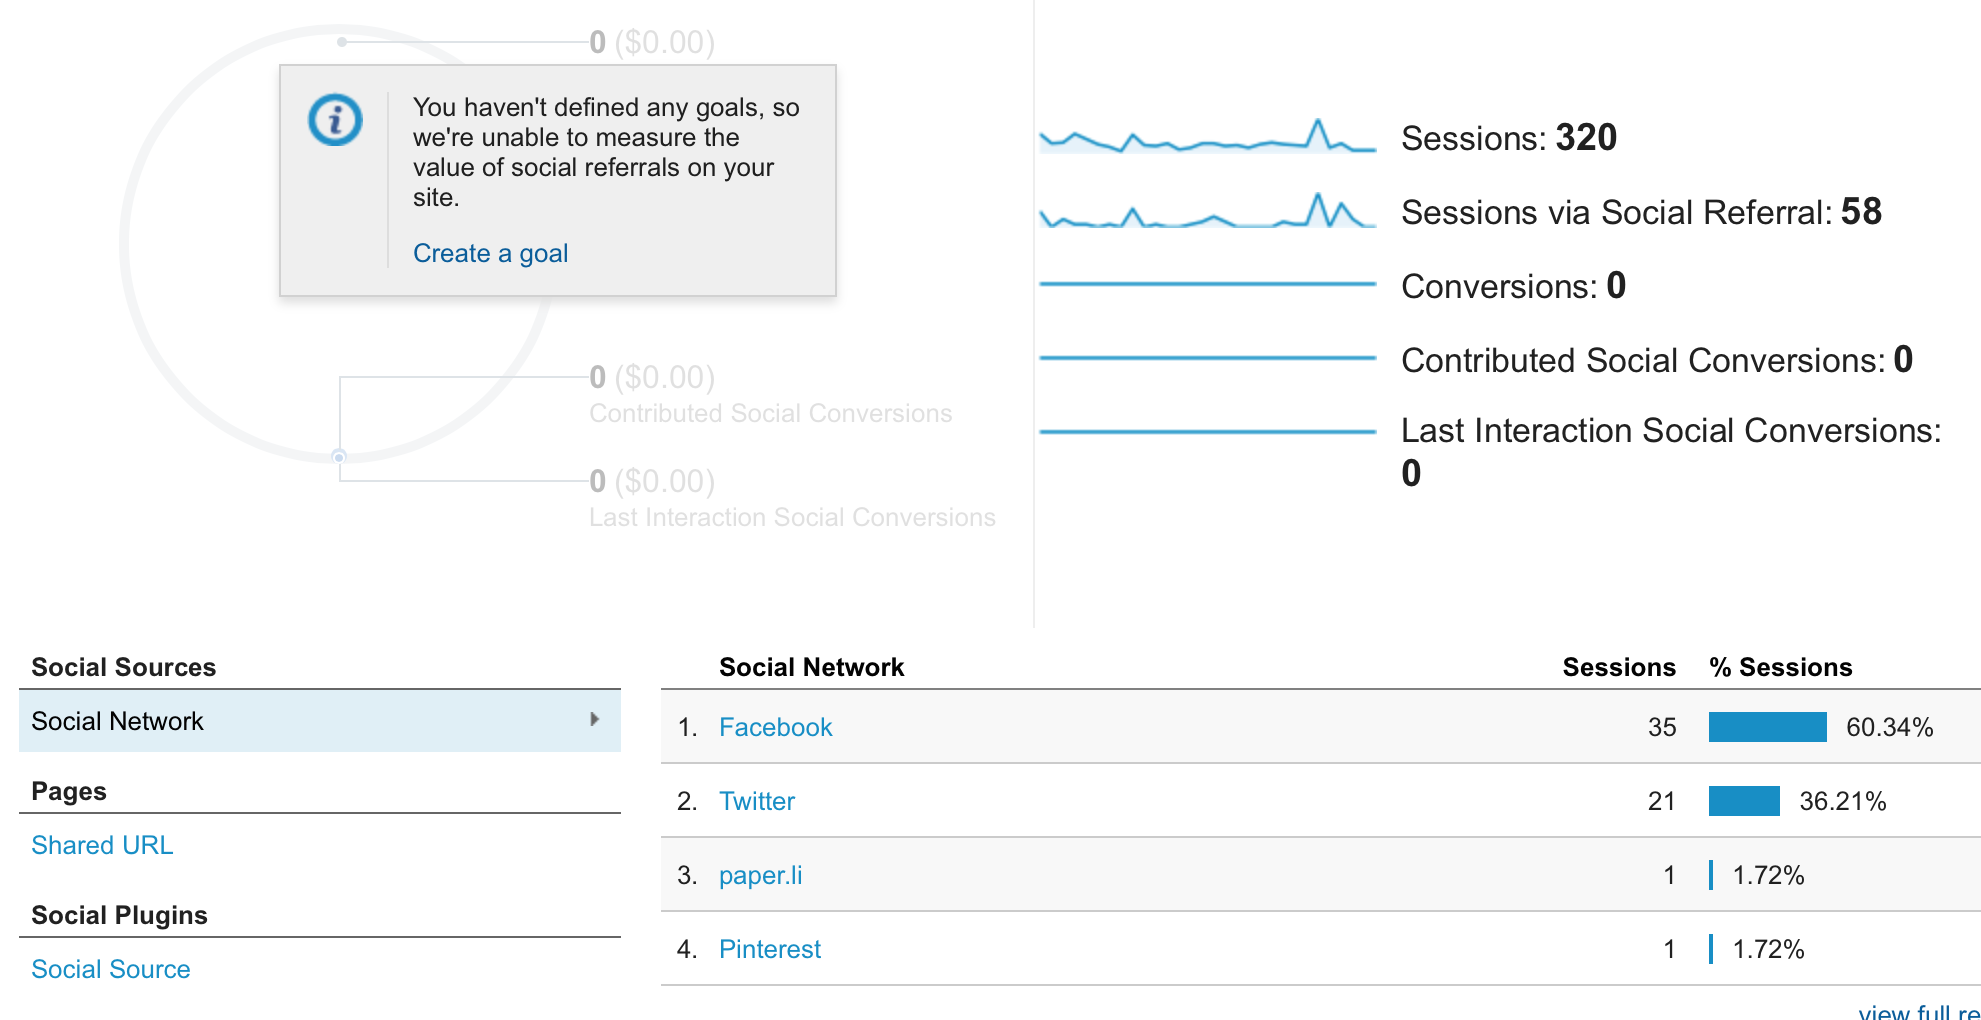The image size is (1981, 1020).
Task: Open the Shared URL report link
Action: (102, 845)
